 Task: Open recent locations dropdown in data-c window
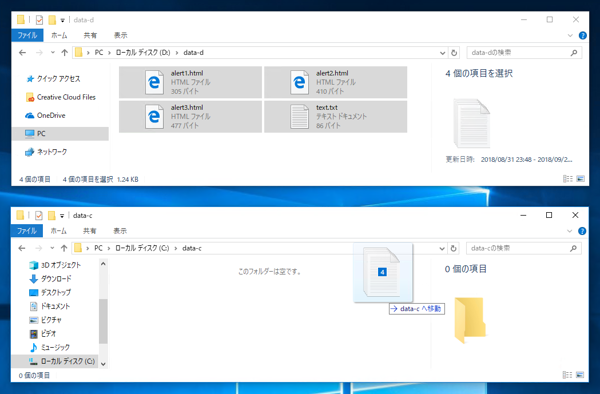click(x=52, y=248)
